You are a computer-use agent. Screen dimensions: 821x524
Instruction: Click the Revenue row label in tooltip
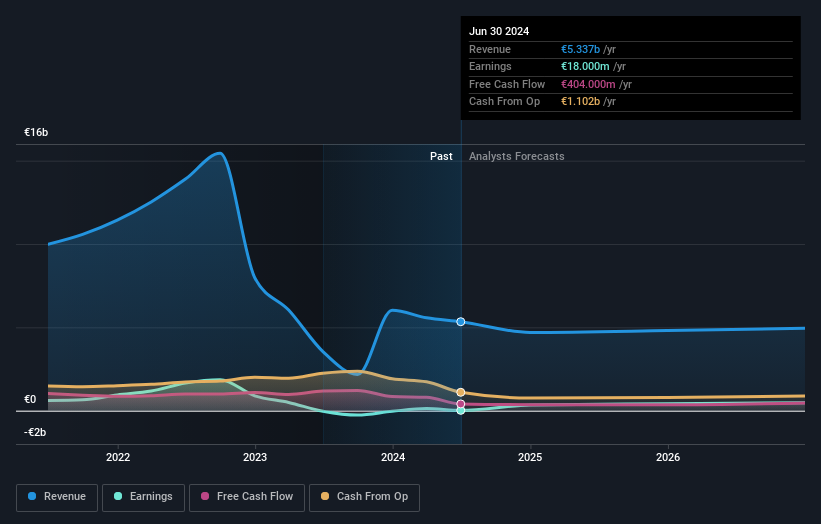(490, 49)
